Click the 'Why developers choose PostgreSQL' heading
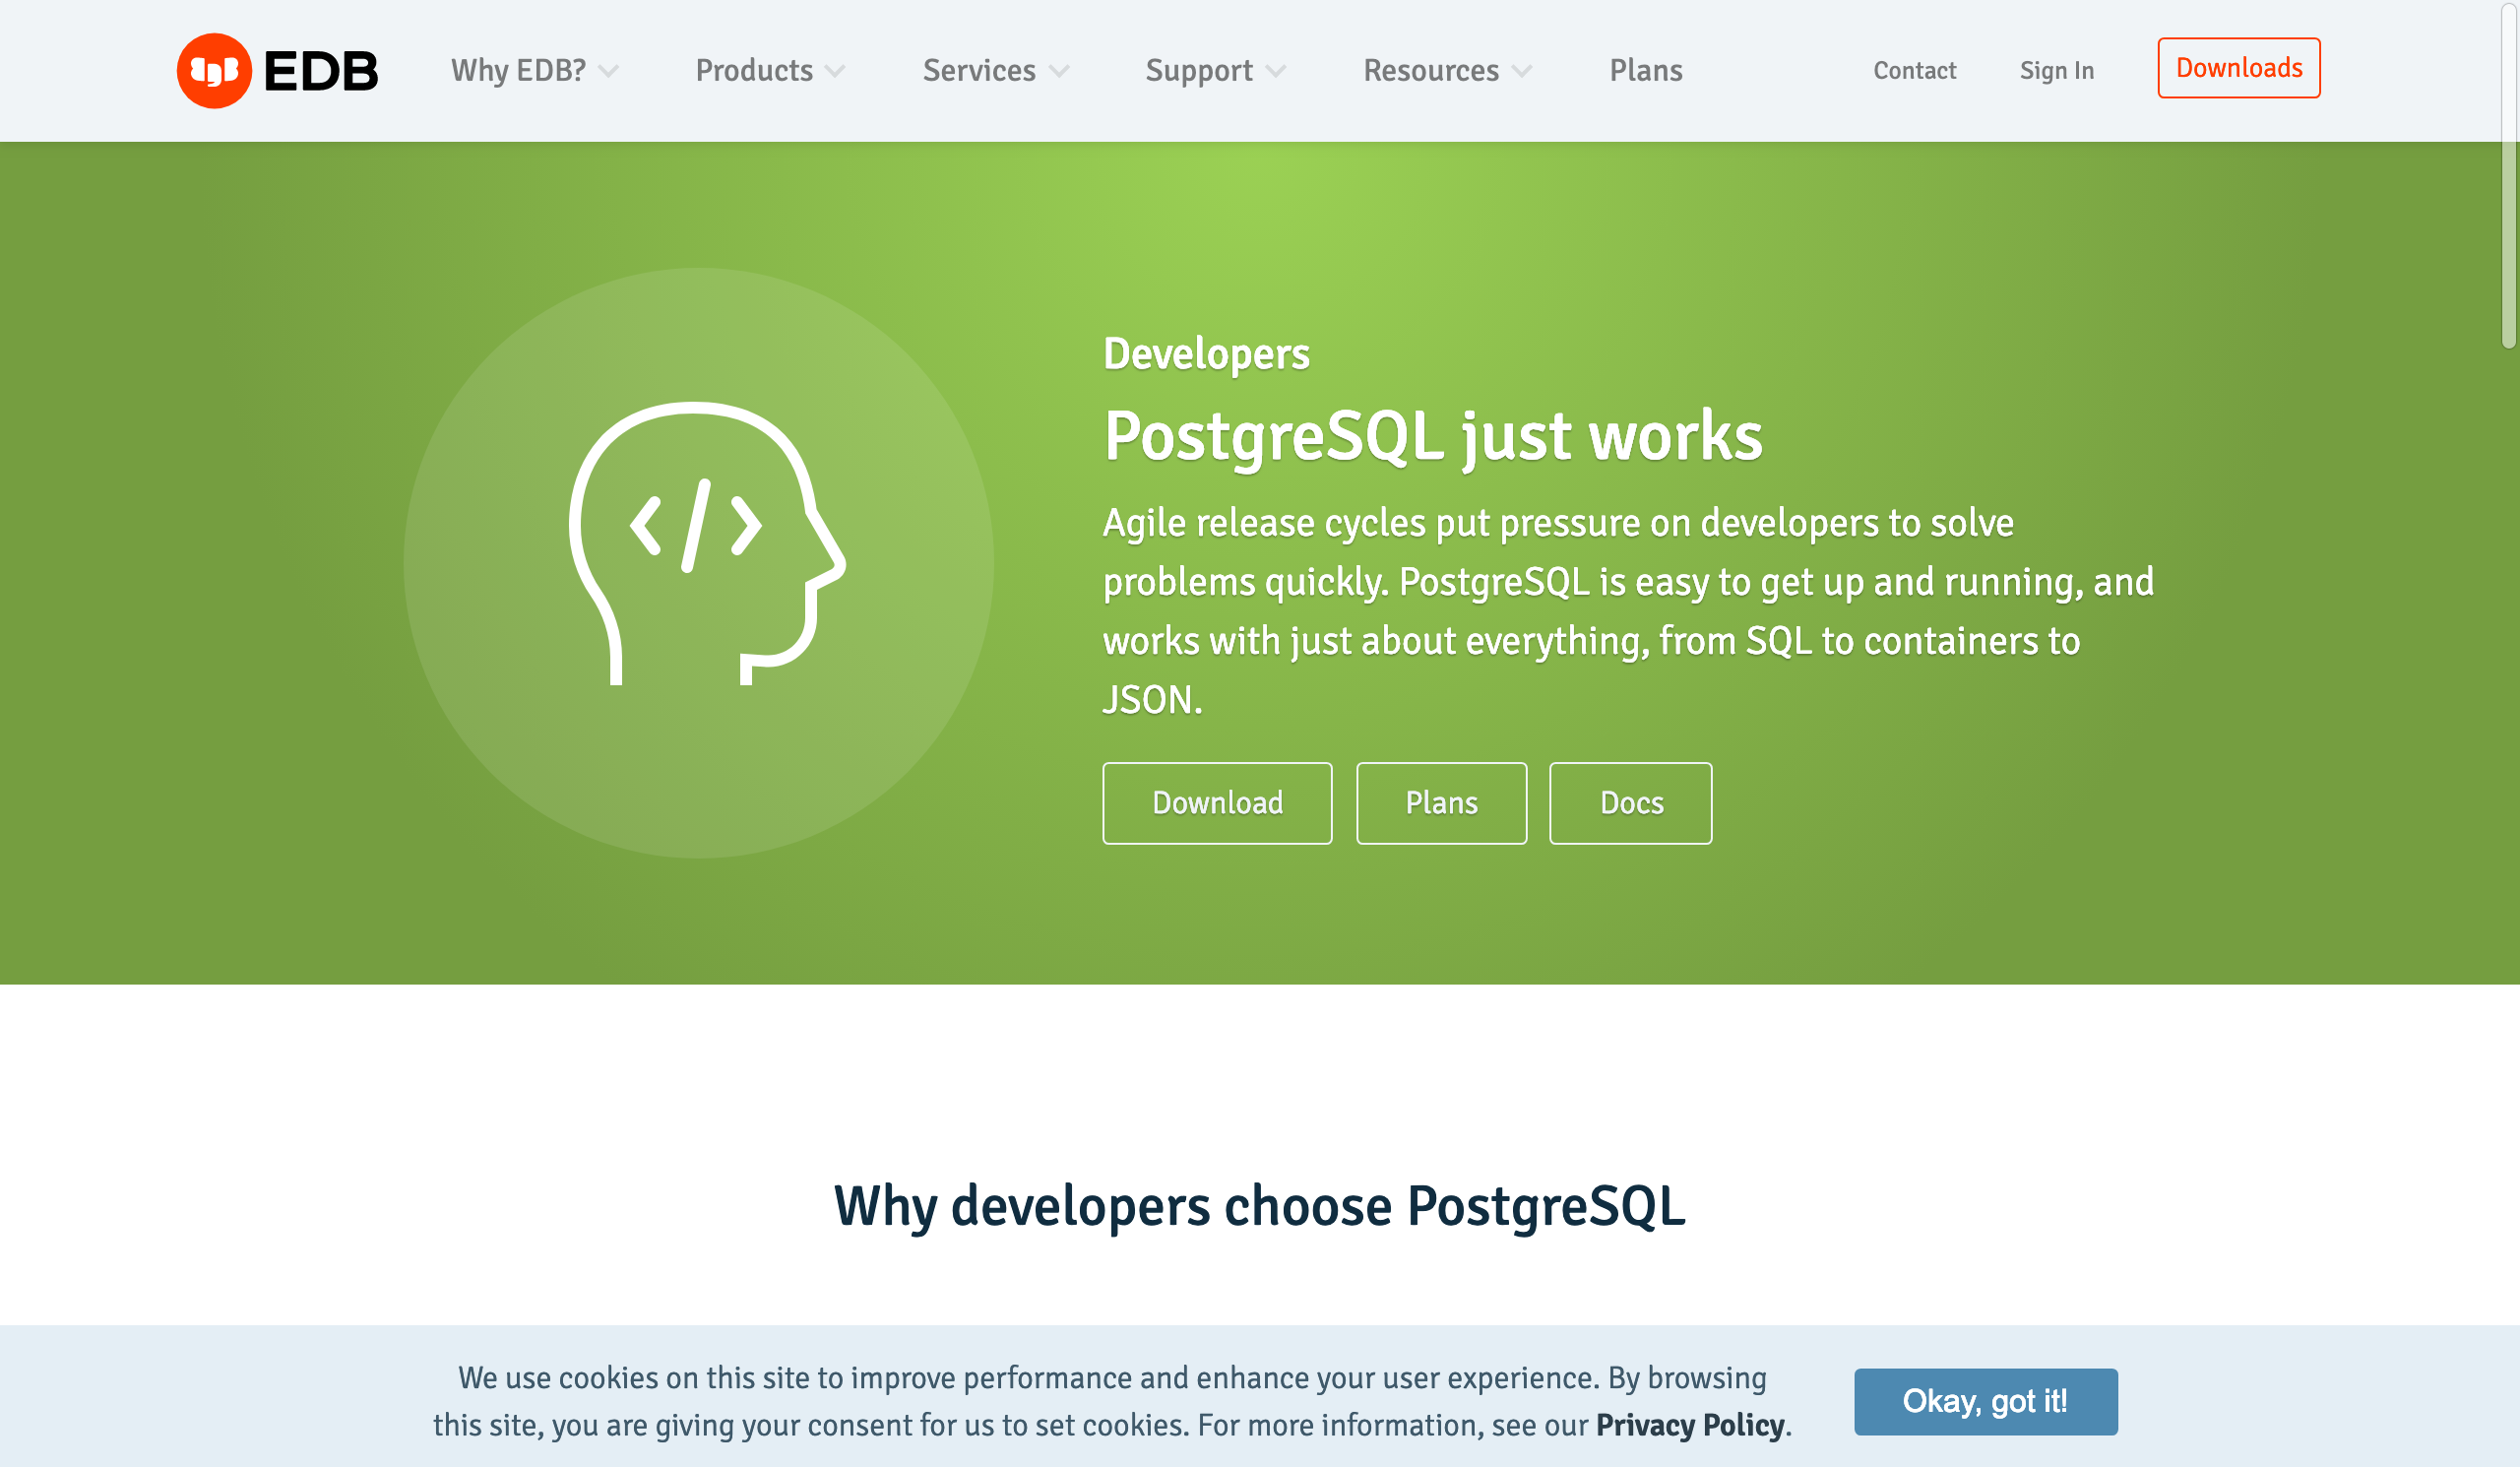The width and height of the screenshot is (2520, 1467). tap(1259, 1206)
